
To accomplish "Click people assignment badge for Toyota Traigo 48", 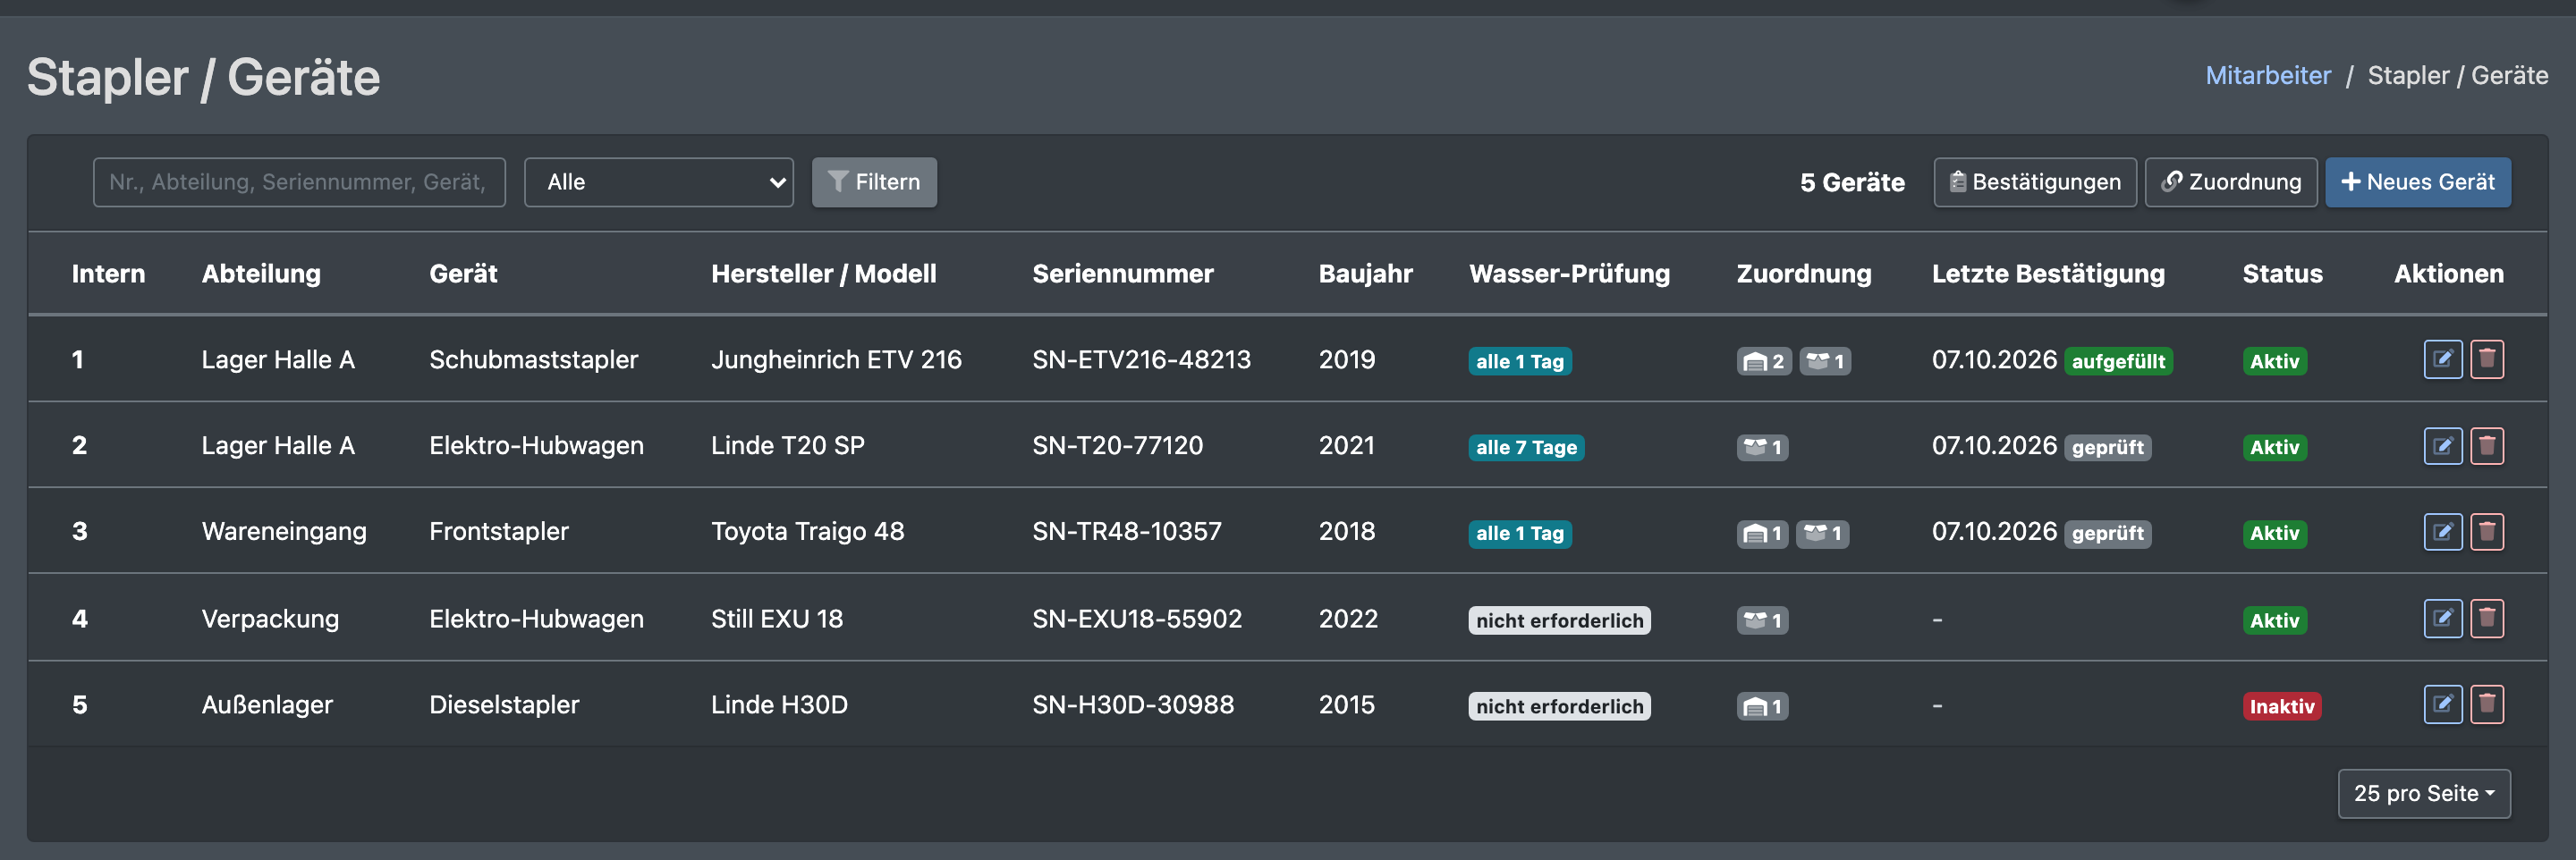I will pyautogui.click(x=1822, y=533).
